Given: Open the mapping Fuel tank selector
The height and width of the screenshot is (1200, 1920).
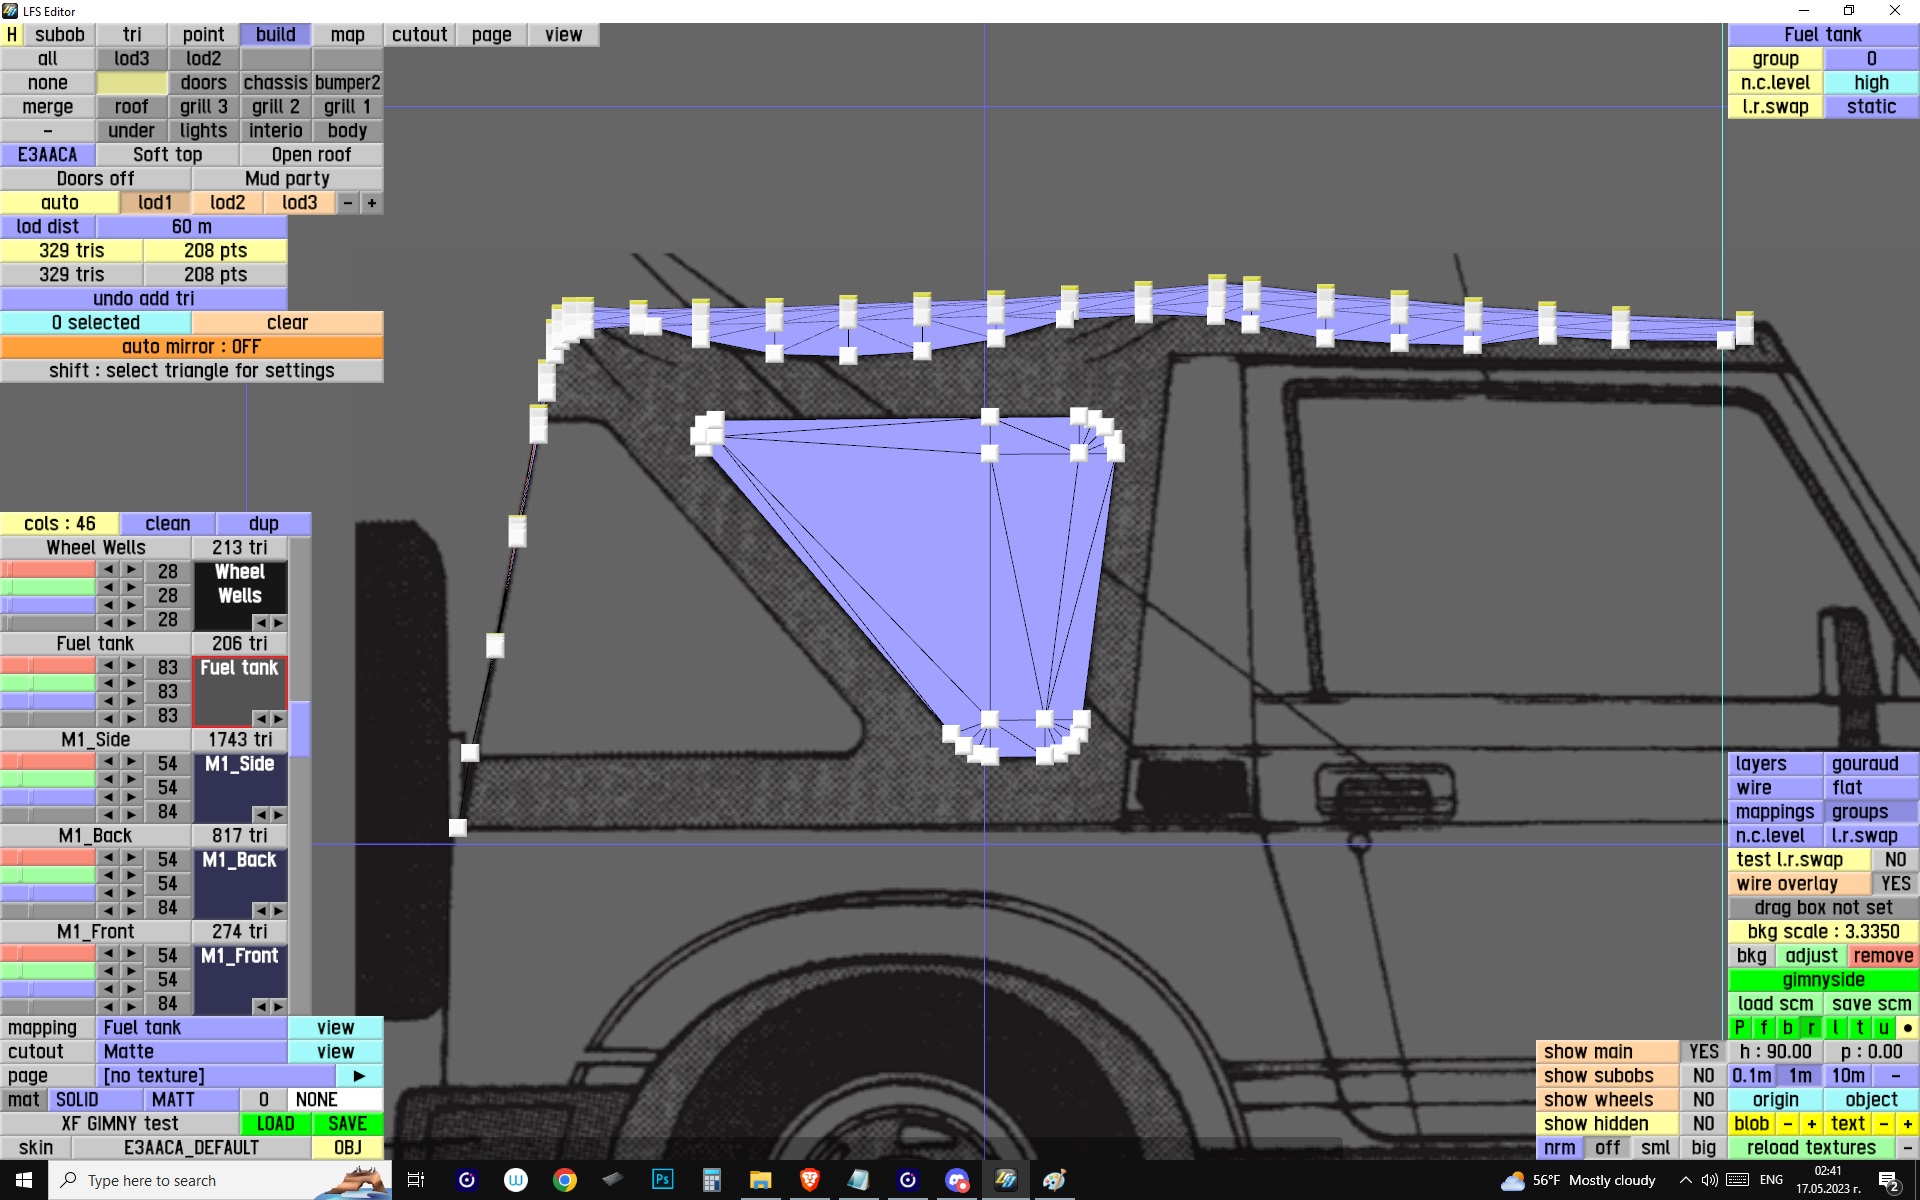Looking at the screenshot, I should (x=191, y=1027).
